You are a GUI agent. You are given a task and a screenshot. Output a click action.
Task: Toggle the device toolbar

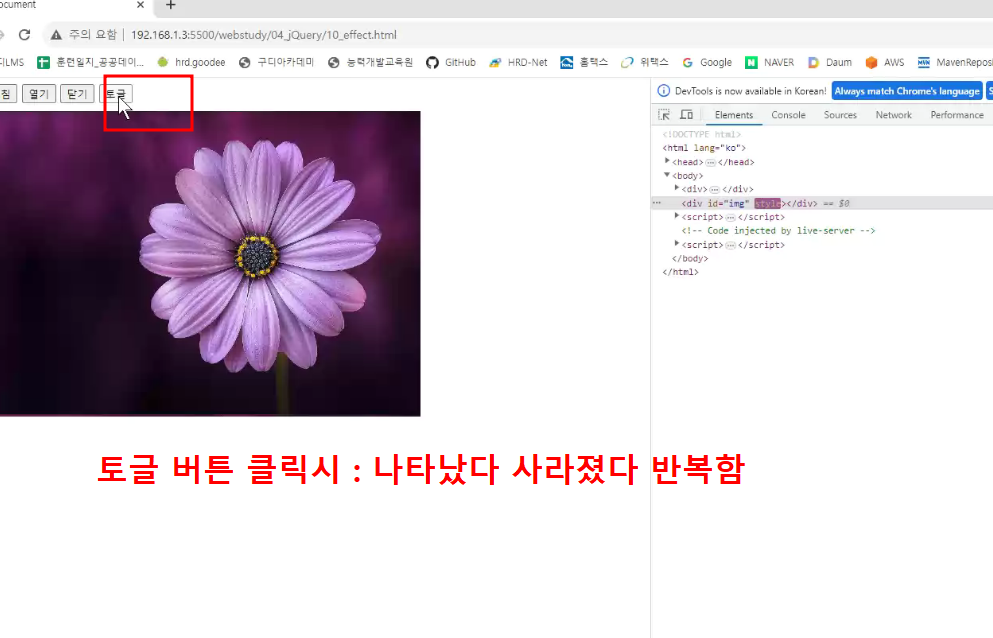686,115
